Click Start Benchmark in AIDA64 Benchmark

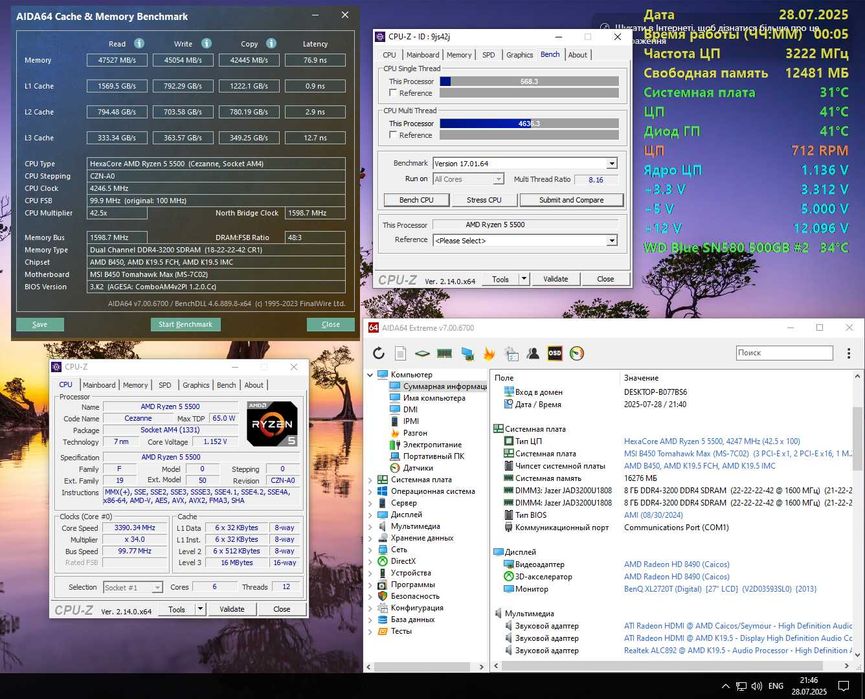(x=185, y=324)
